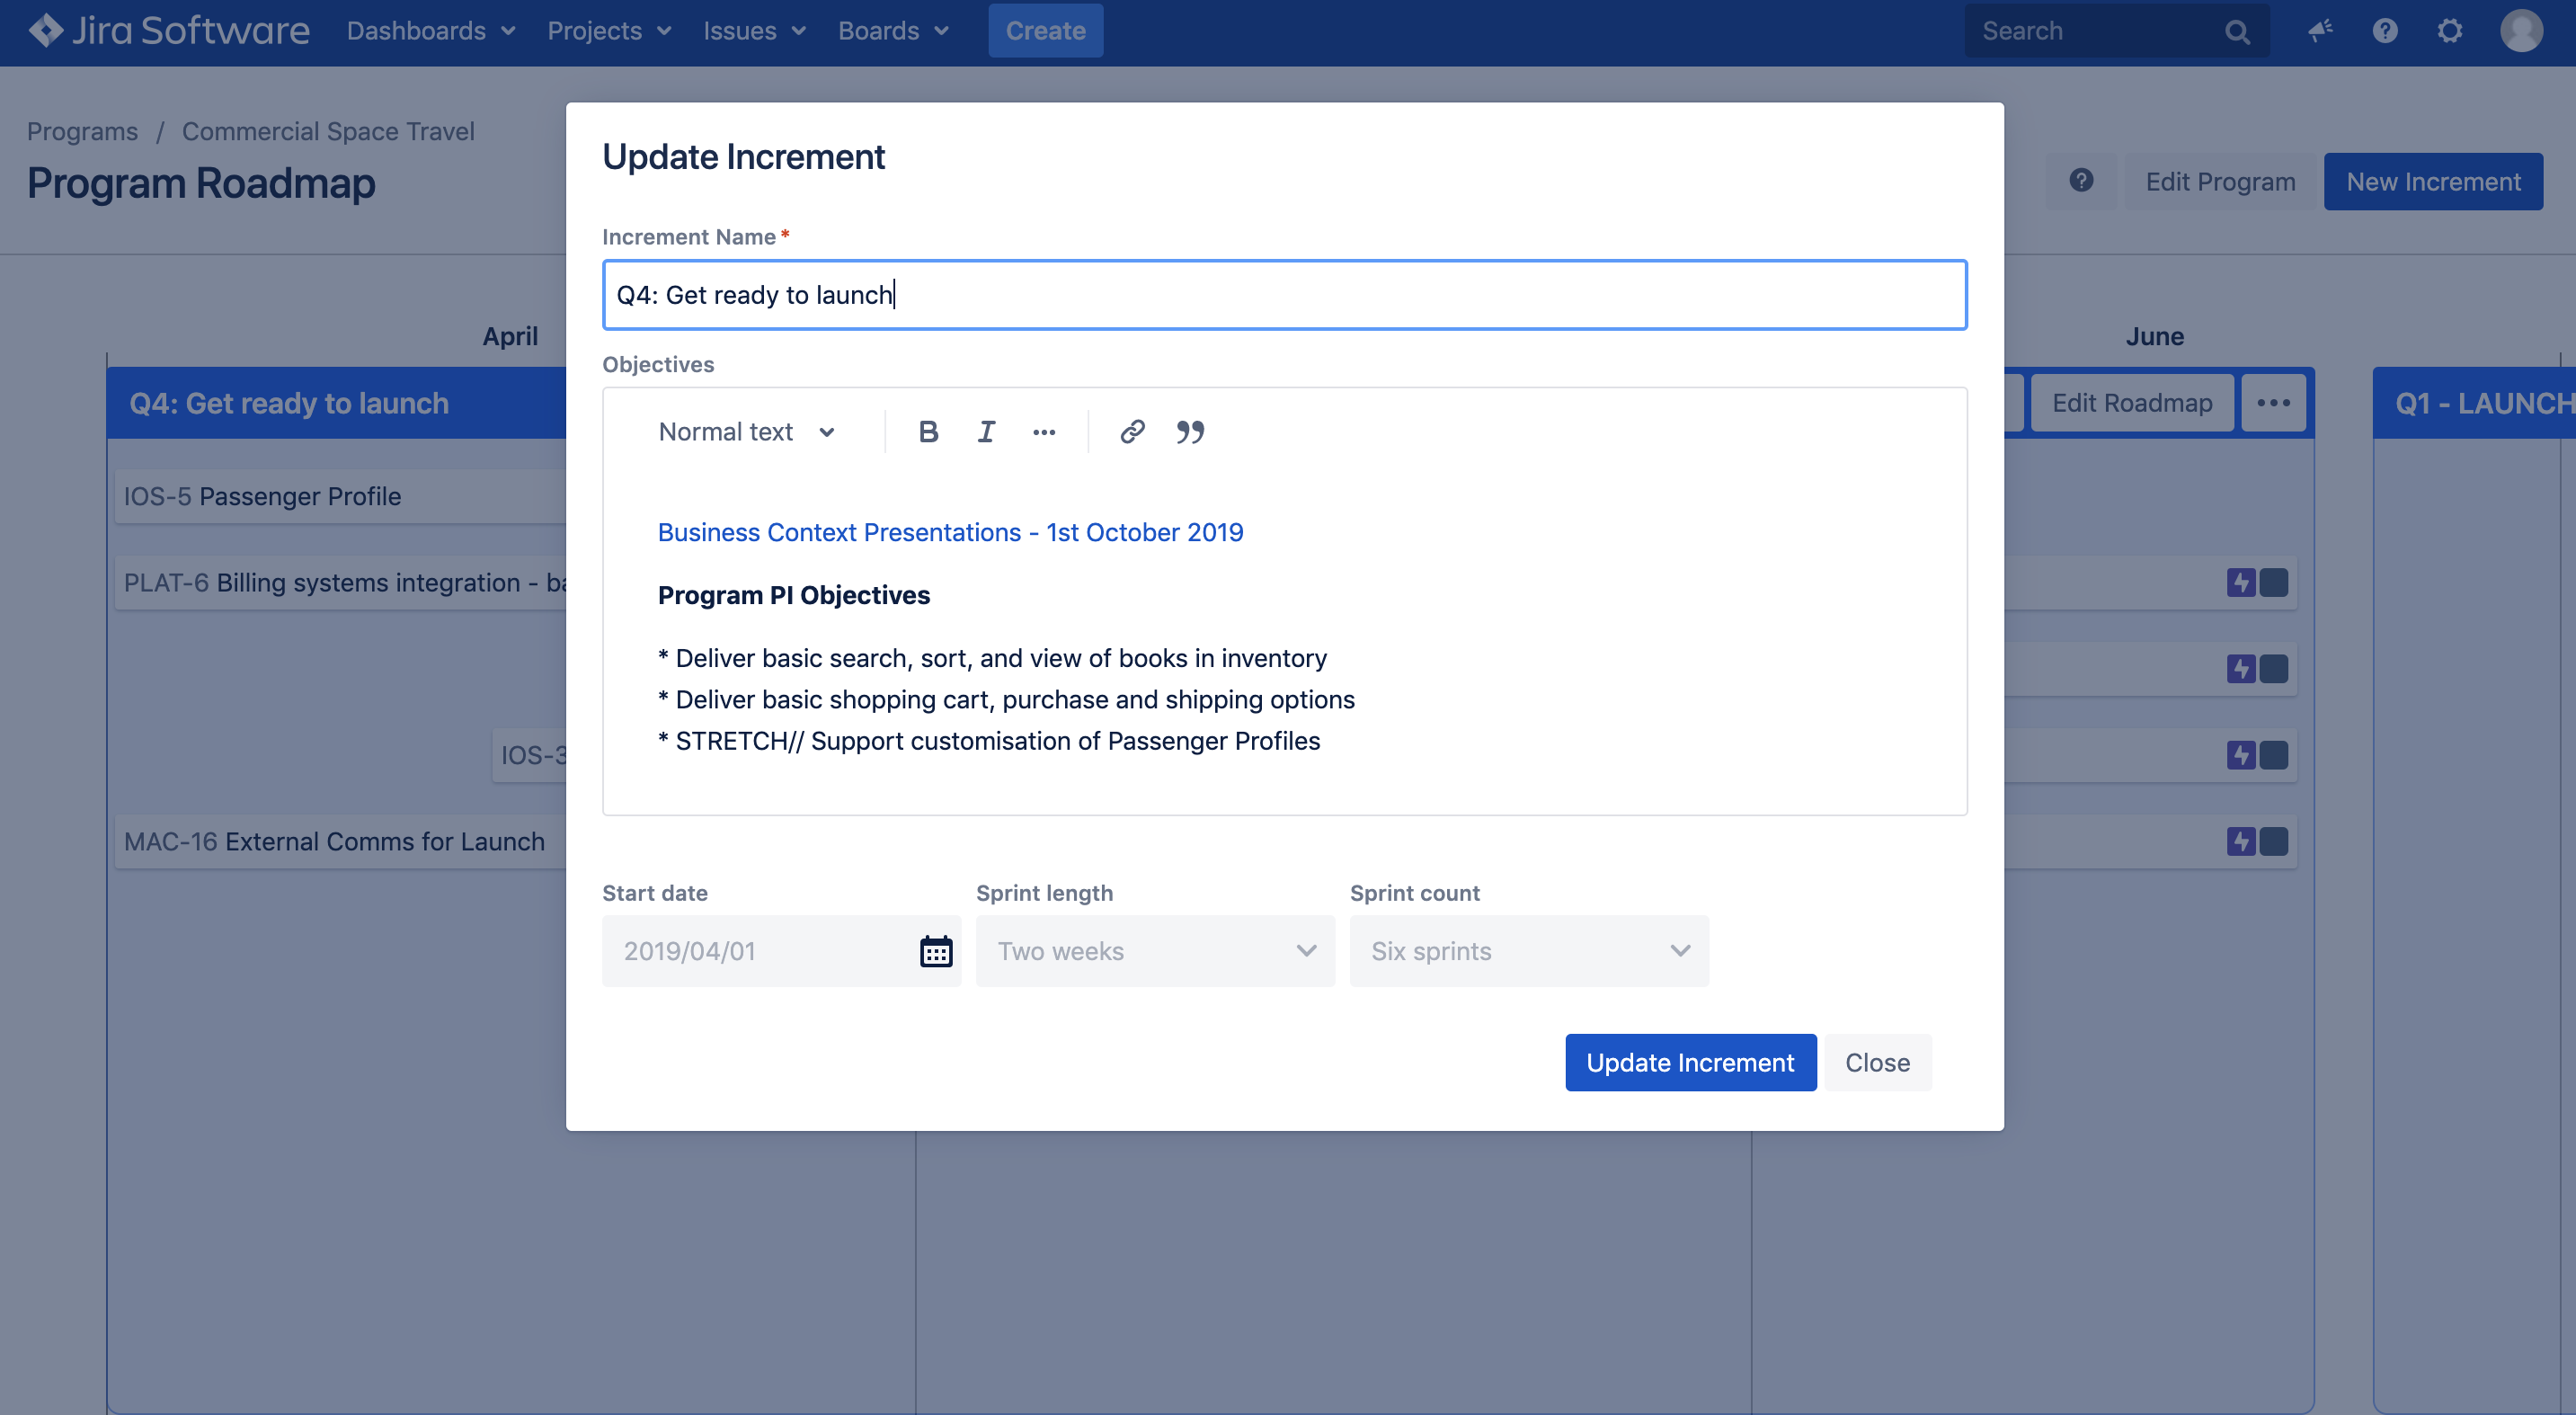Open the Boards menu
Screen dimensions: 2576x1415
coord(892,31)
